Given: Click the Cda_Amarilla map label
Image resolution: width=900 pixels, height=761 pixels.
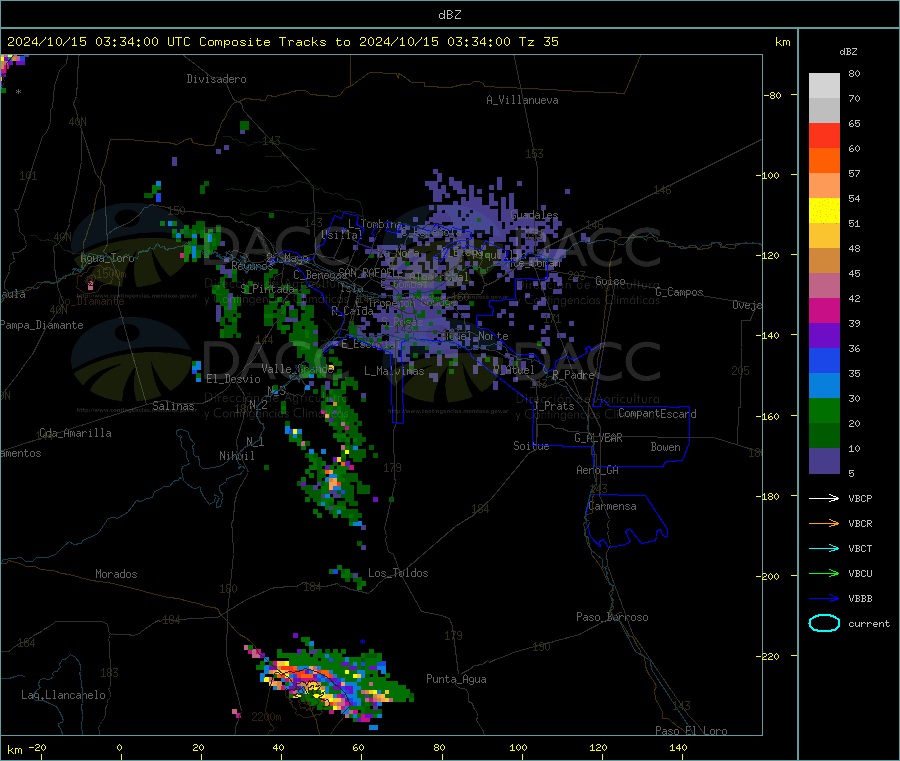Looking at the screenshot, I should (x=75, y=433).
